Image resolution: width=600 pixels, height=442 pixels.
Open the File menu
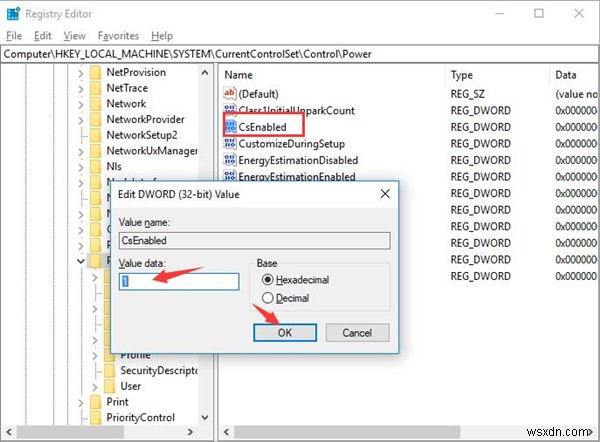tap(14, 36)
